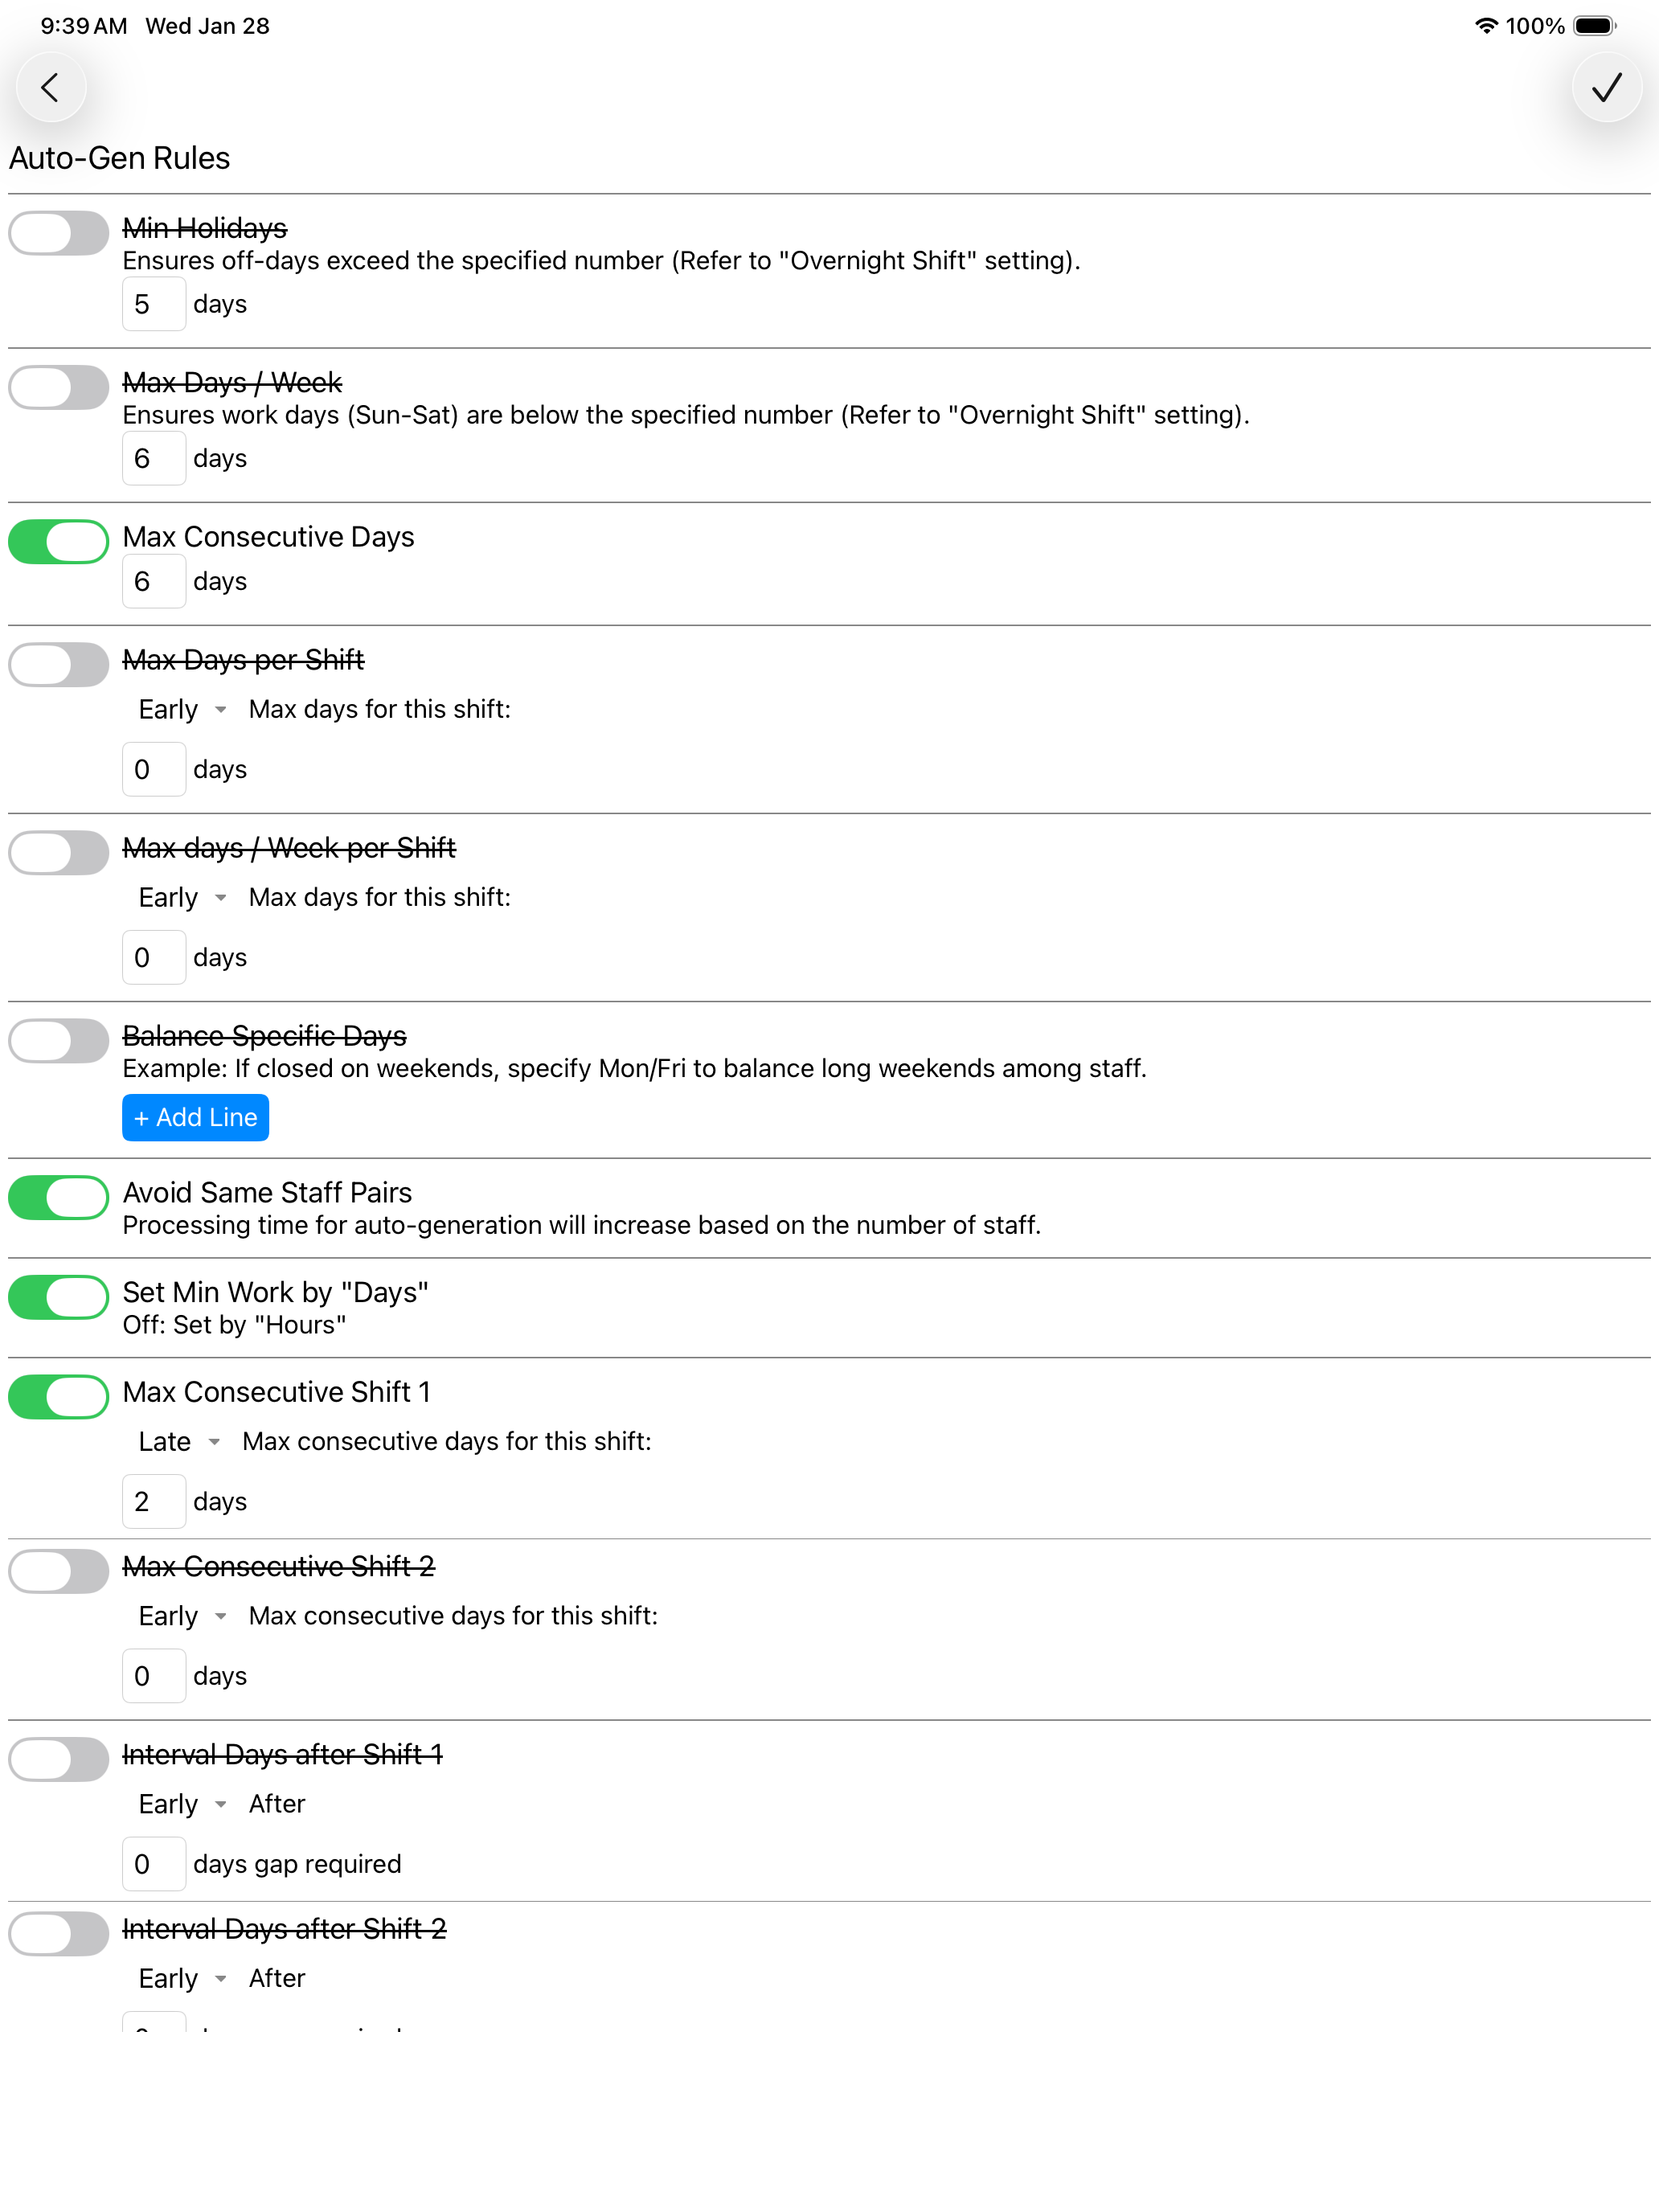
Task: Click the Min Holidays days field showing 5
Action: pyautogui.click(x=154, y=303)
